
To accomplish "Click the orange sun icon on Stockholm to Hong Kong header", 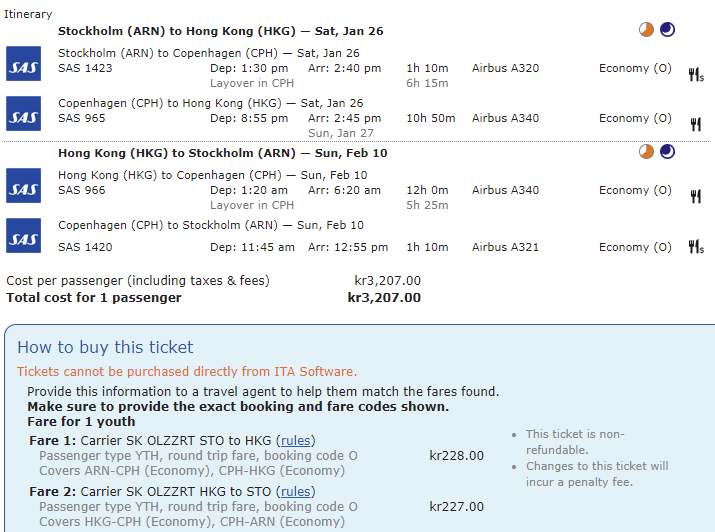I will (647, 30).
